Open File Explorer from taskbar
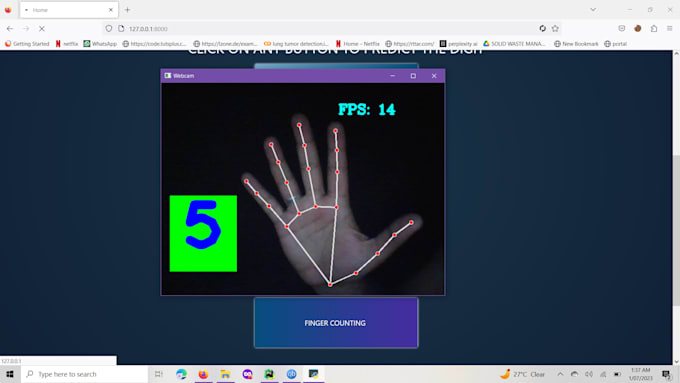Image resolution: width=680 pixels, height=383 pixels. click(225, 374)
